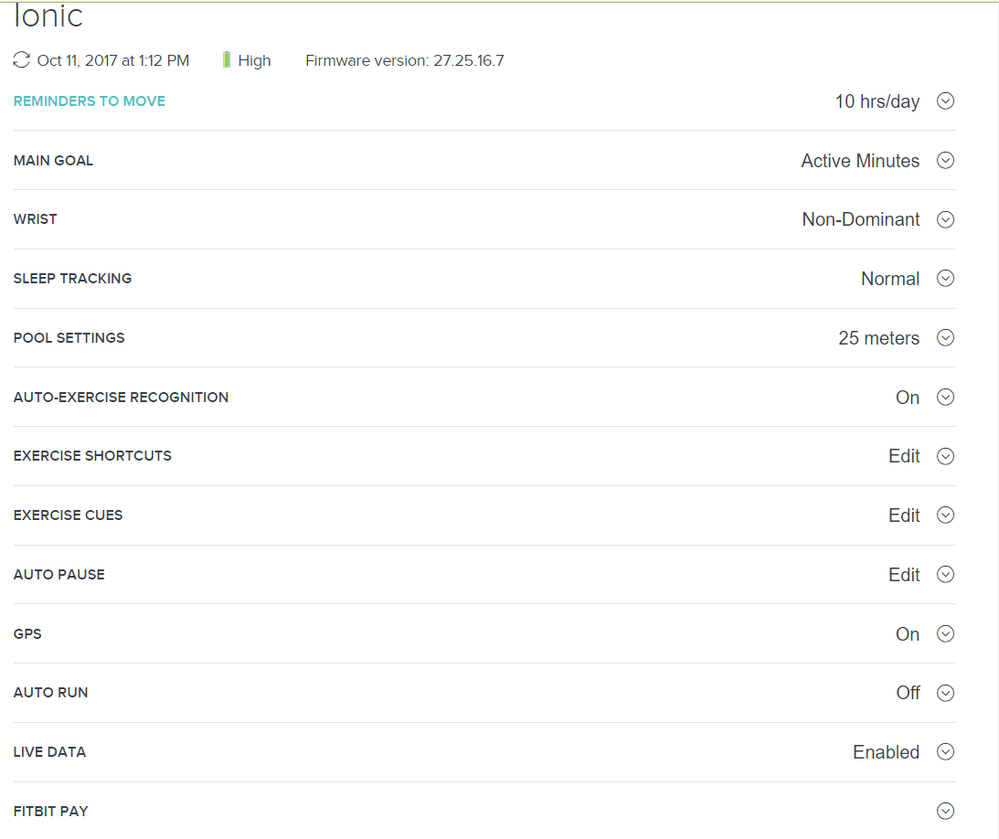Click the POOL SETTINGS label
The width and height of the screenshot is (999, 839).
[69, 338]
